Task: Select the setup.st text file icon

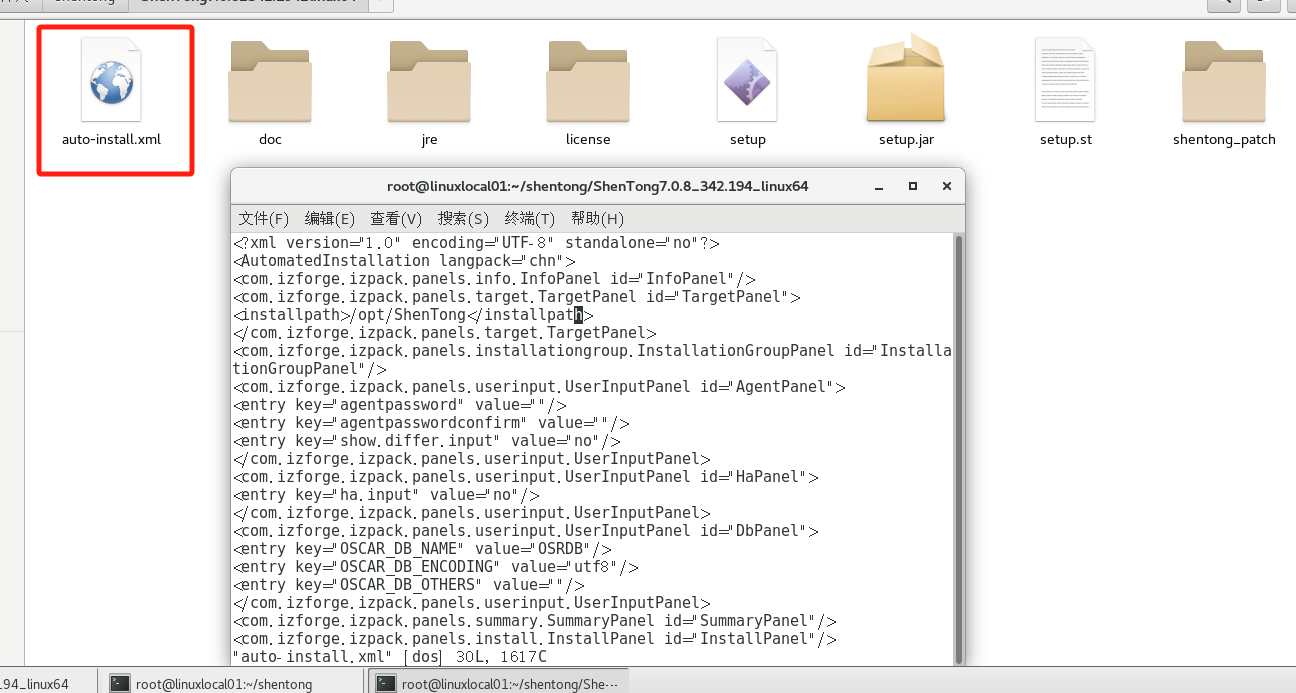Action: pos(1065,79)
